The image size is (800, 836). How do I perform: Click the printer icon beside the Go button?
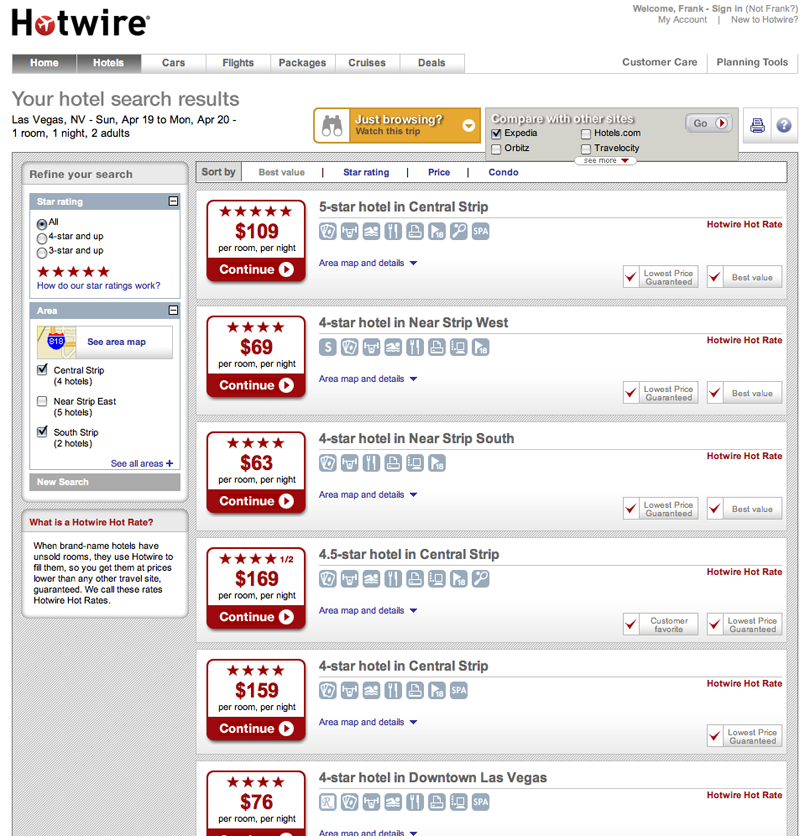[757, 126]
